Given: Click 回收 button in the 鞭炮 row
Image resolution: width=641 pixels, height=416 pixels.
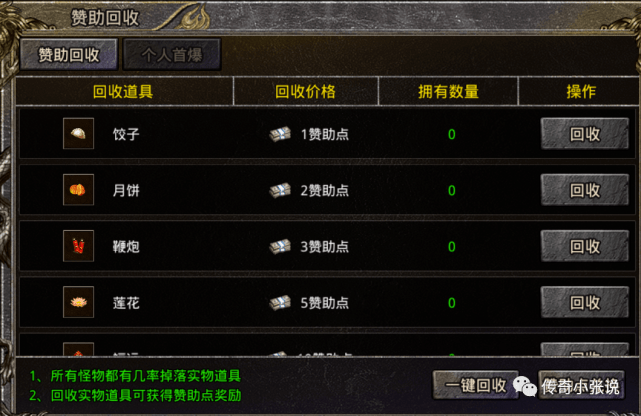Looking at the screenshot, I should point(585,246).
